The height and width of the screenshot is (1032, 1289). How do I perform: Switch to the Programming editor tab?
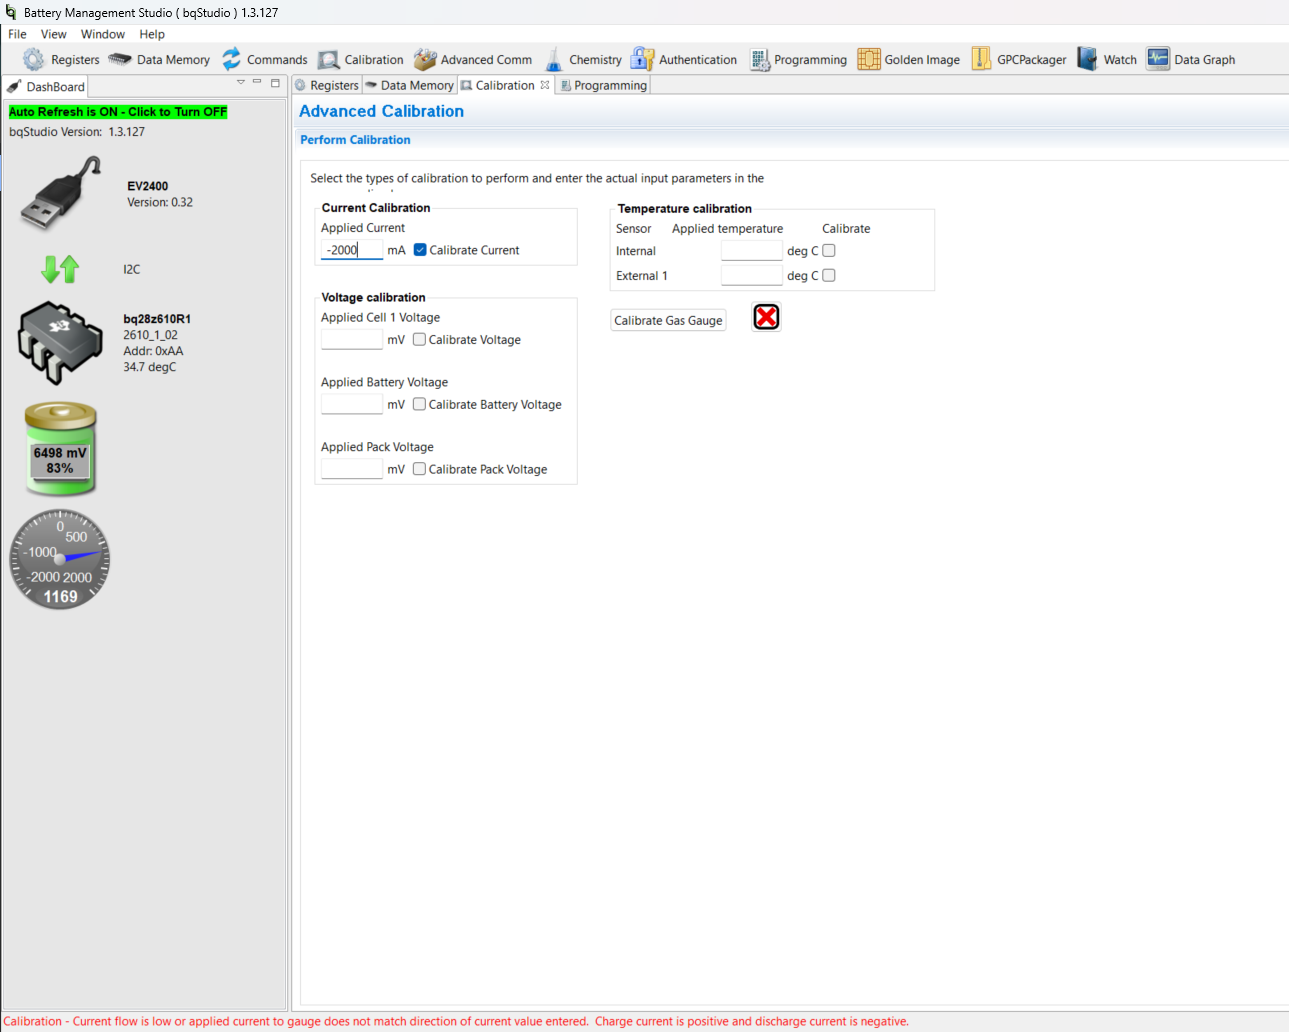coord(604,86)
